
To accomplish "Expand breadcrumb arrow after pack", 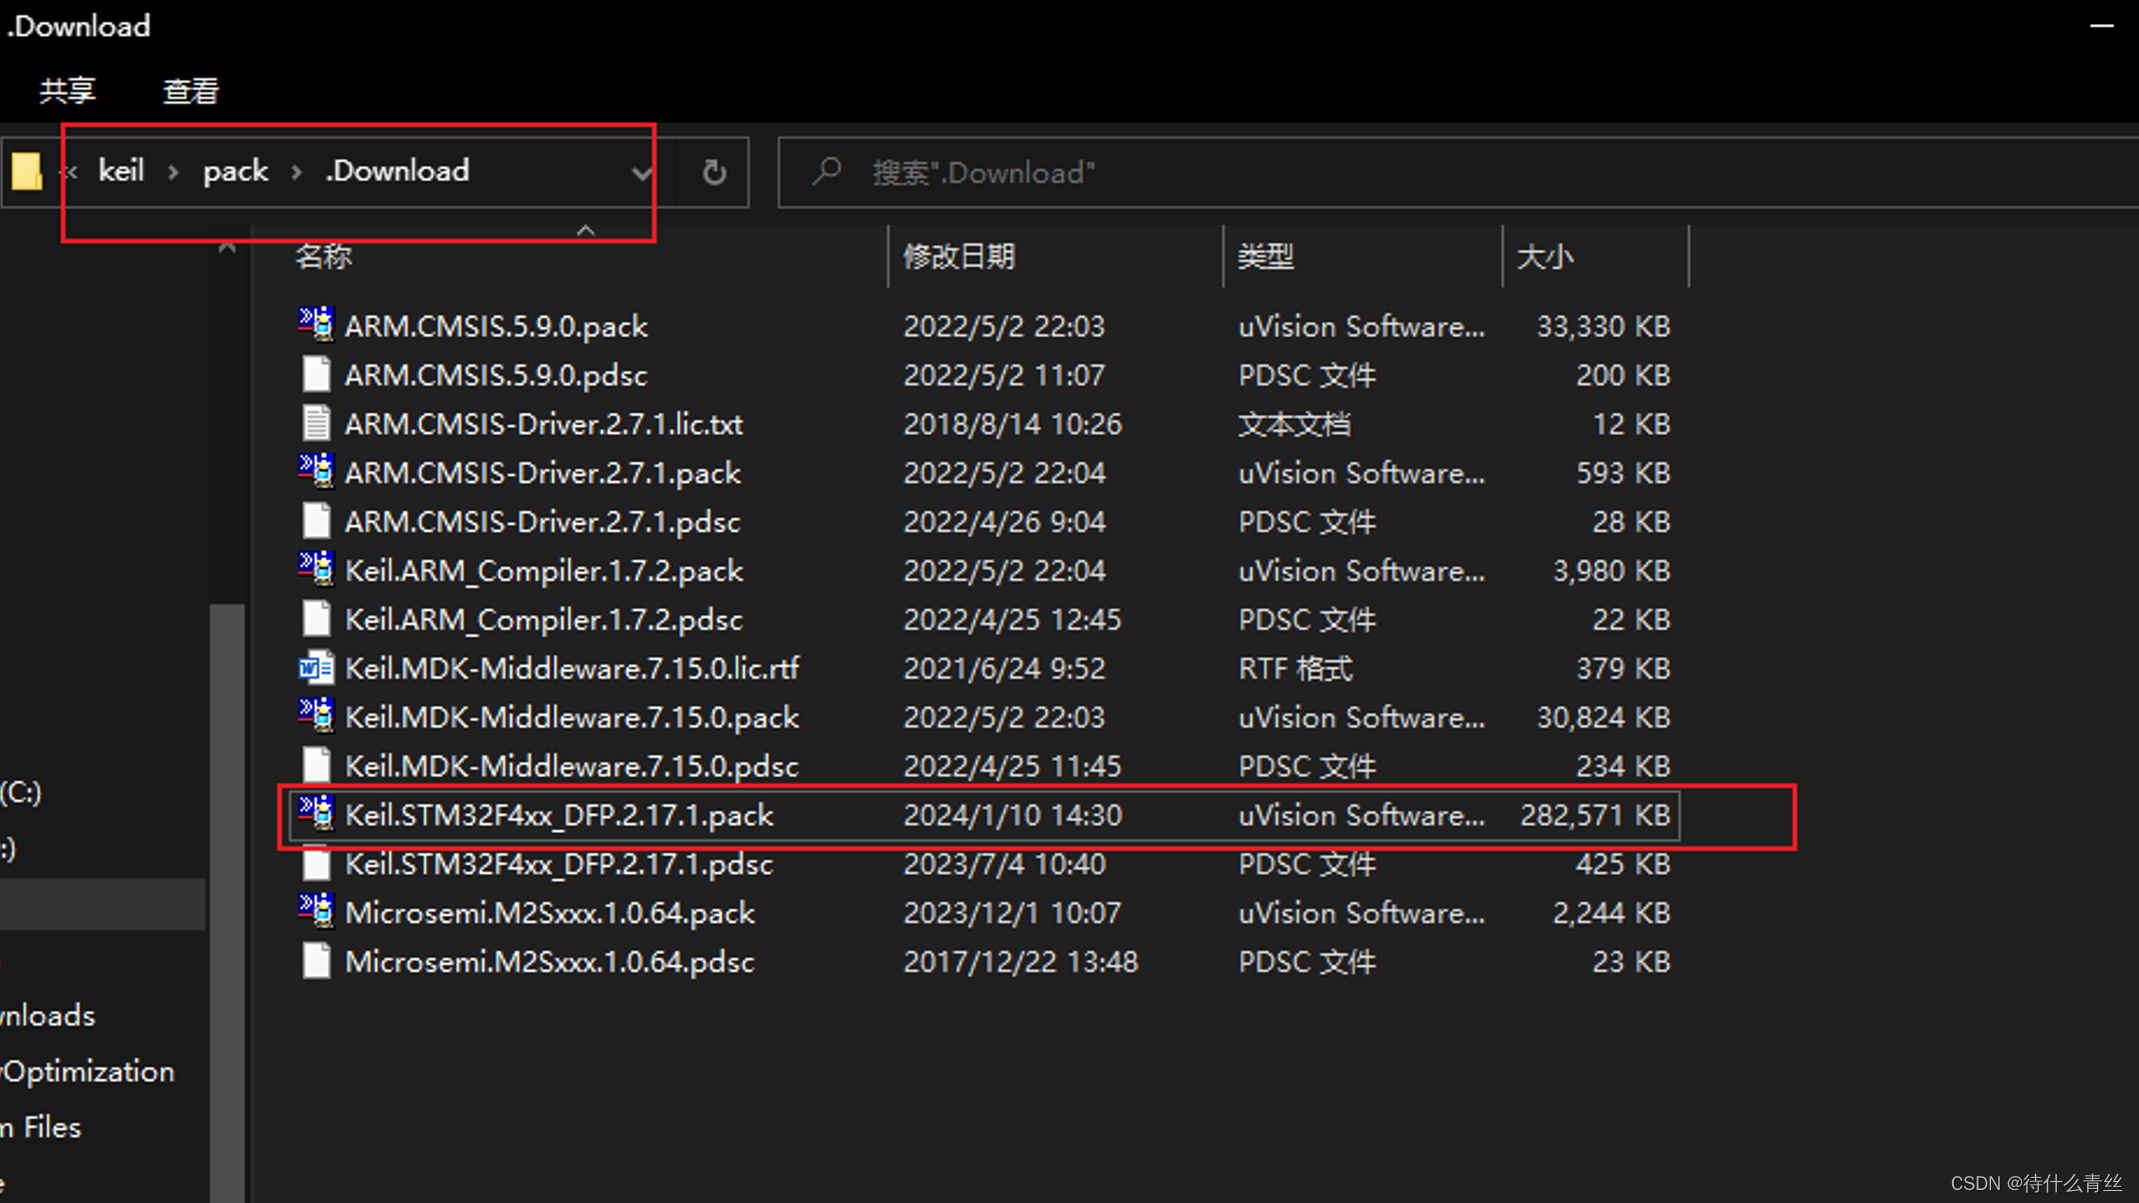I will coord(297,172).
